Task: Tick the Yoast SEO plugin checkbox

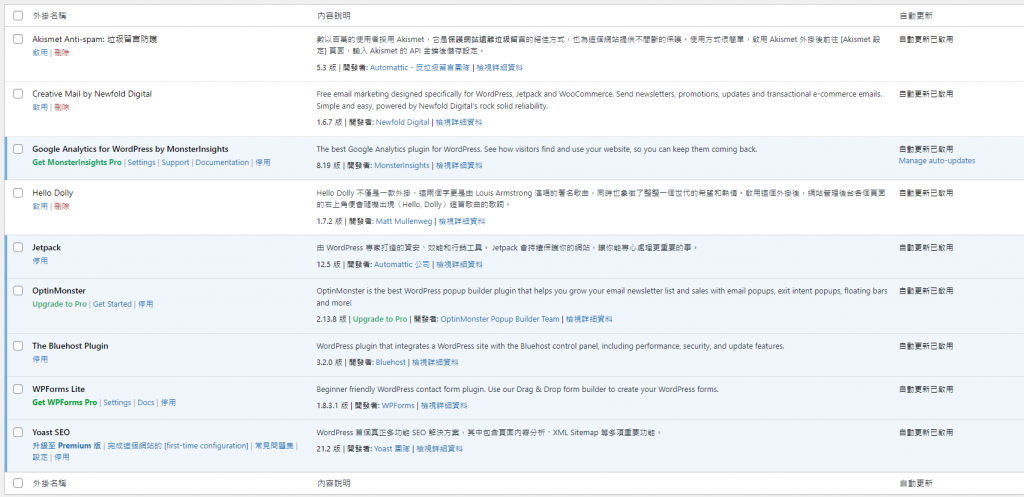Action: (18, 432)
